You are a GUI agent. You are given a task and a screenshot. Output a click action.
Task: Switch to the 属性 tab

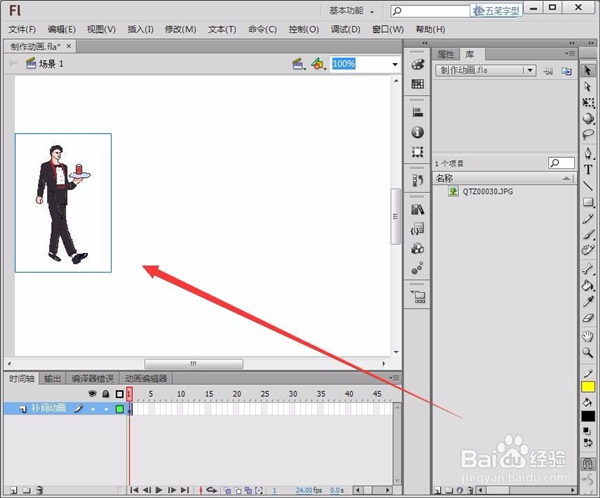(x=446, y=54)
